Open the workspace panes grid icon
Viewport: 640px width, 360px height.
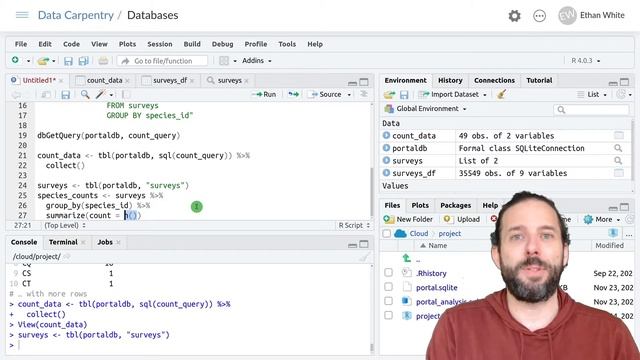tap(224, 61)
